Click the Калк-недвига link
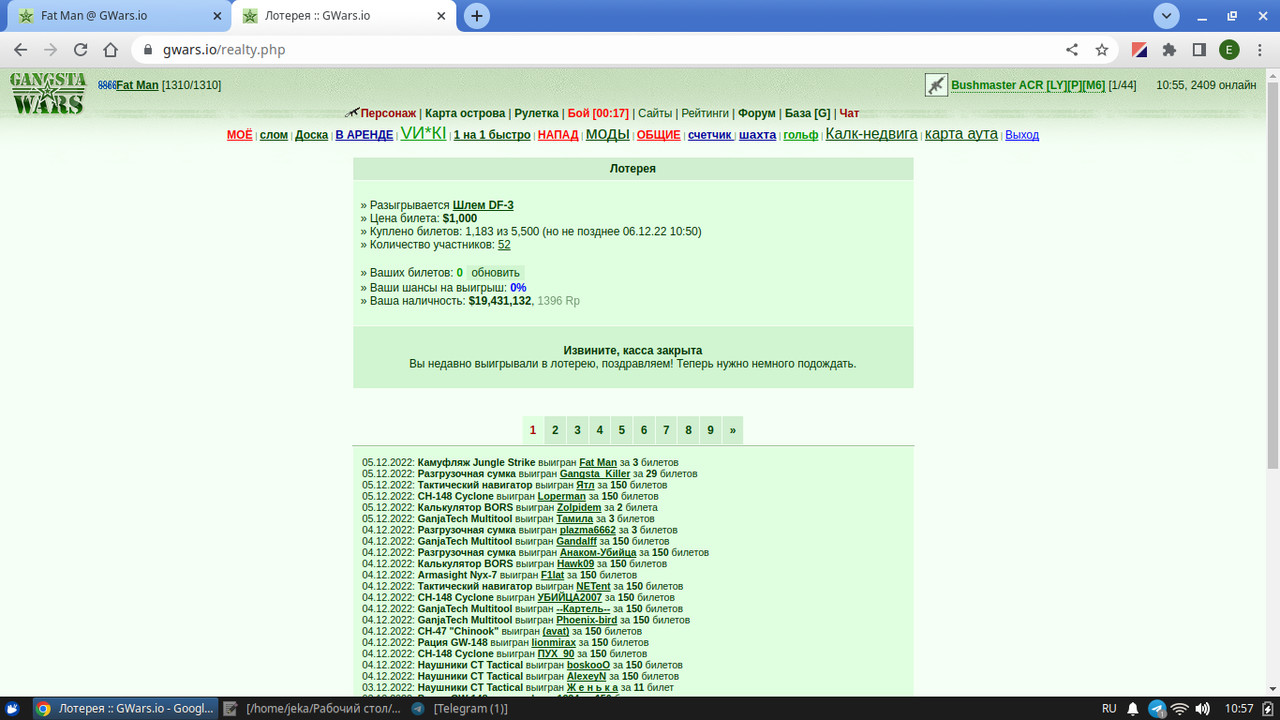This screenshot has width=1280, height=720. (x=871, y=134)
